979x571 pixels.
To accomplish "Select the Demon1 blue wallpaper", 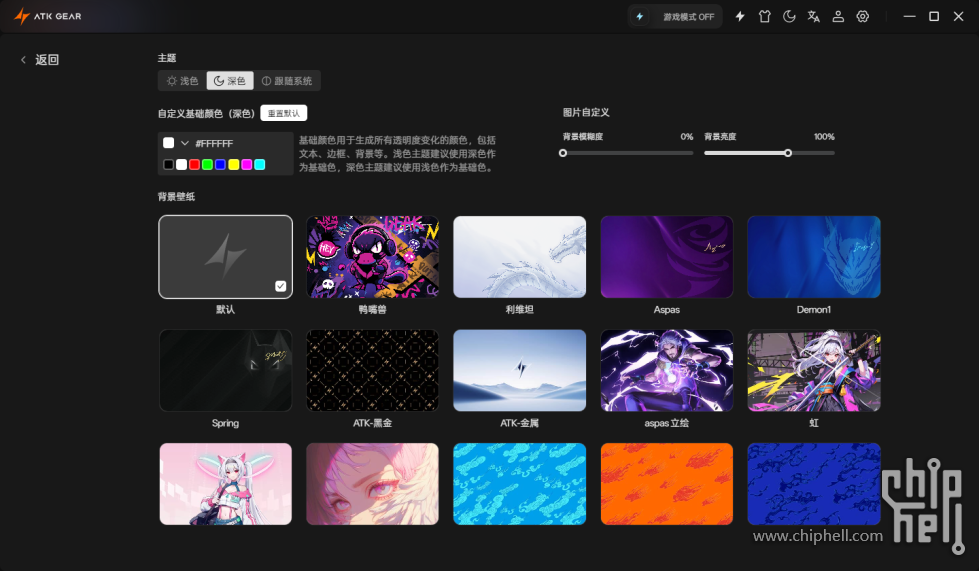I will [x=814, y=257].
